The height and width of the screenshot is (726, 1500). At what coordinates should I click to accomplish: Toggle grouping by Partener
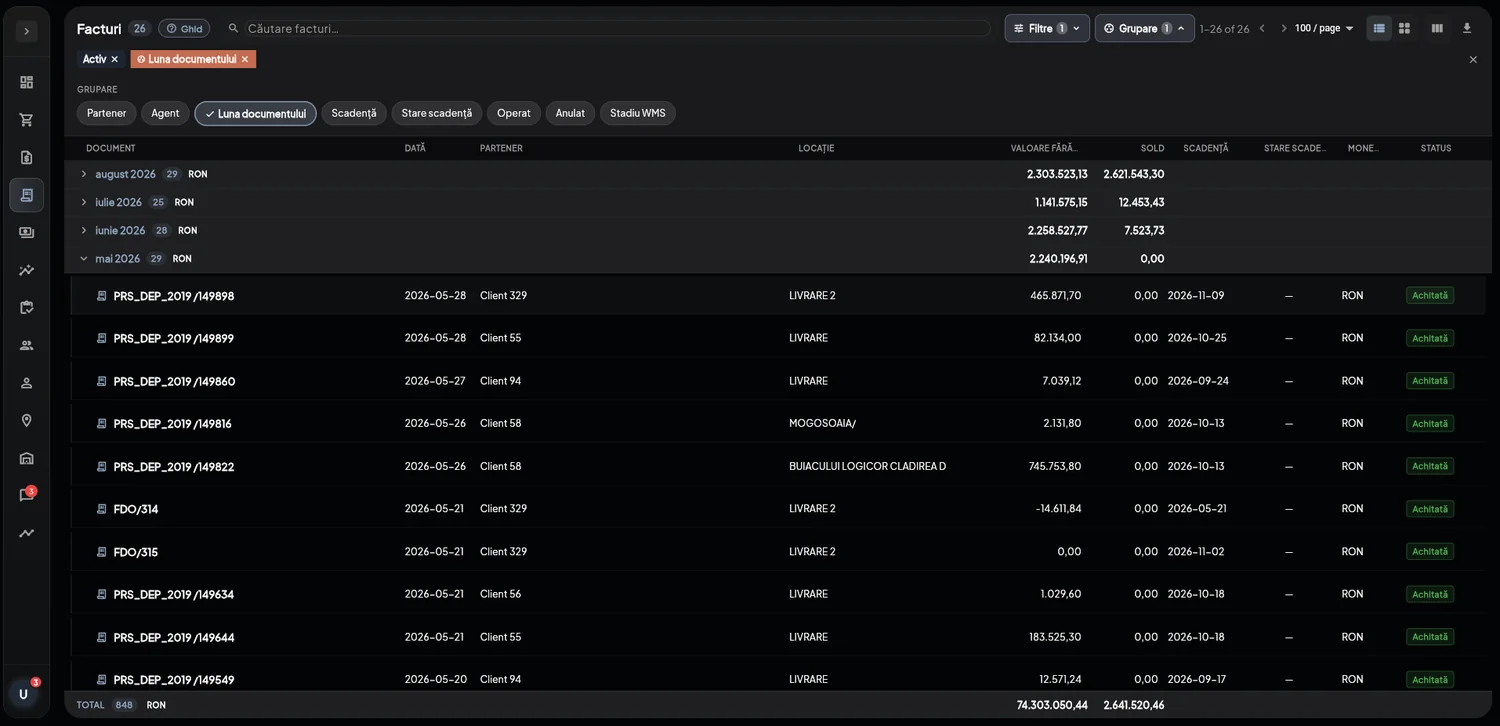click(x=107, y=113)
